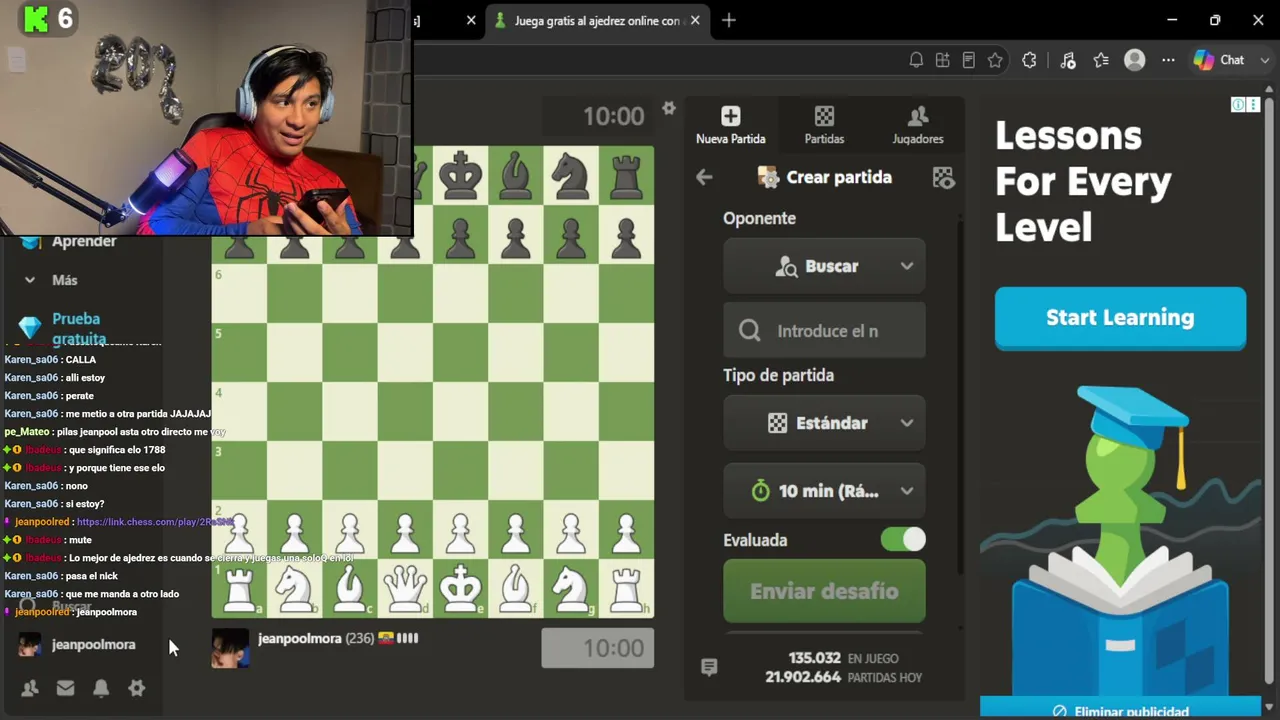Open the Oponente Buscar dropdown
The image size is (1280, 720).
pos(824,266)
